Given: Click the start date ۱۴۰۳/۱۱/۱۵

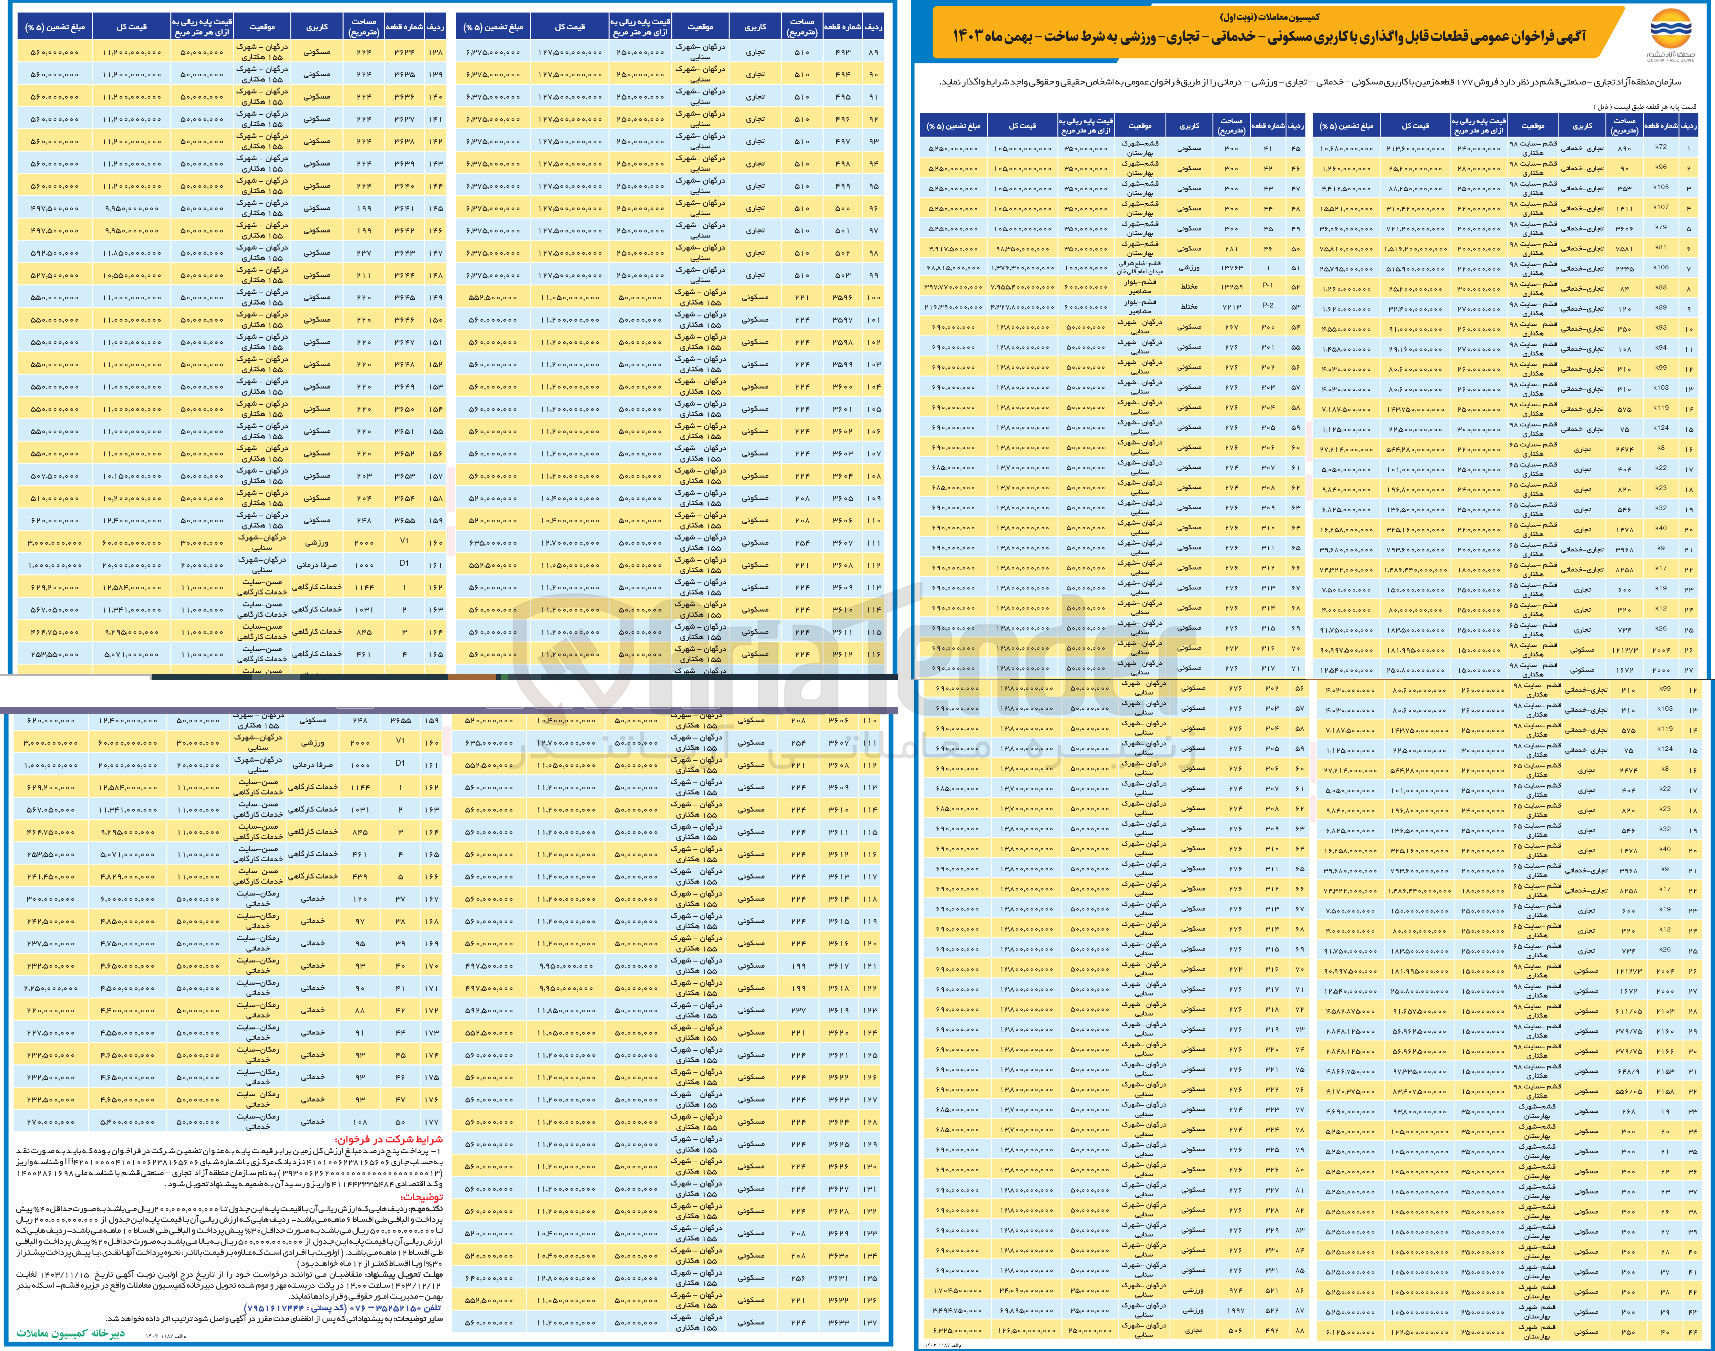Looking at the screenshot, I should click(65, 1275).
